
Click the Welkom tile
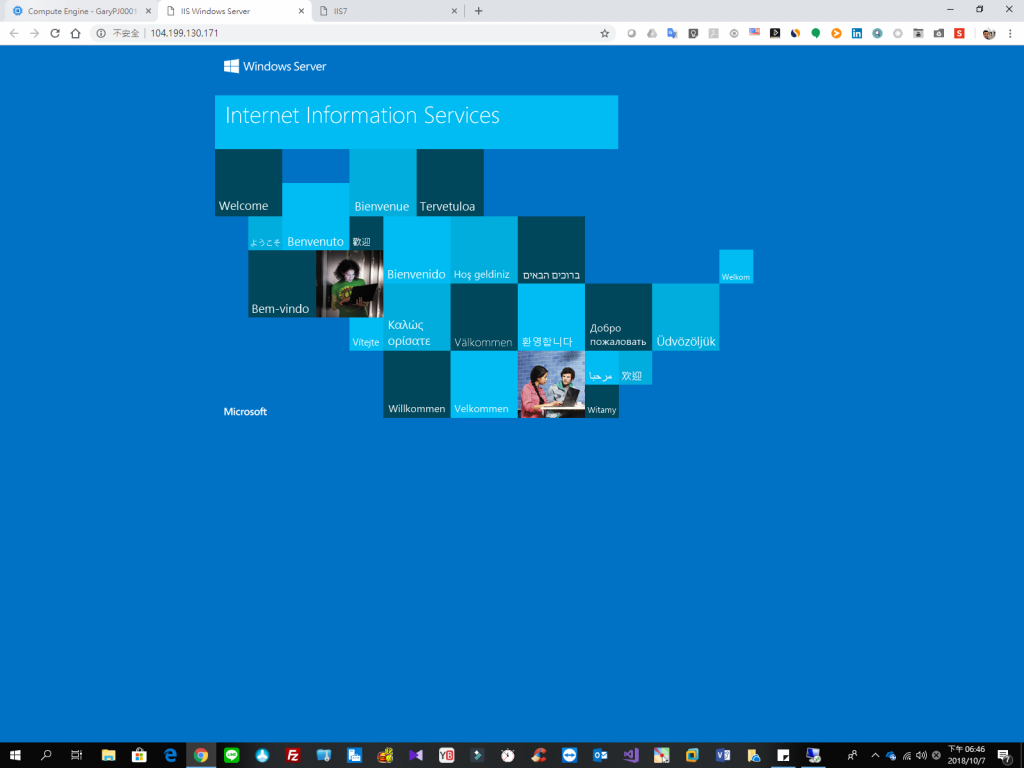tap(736, 266)
